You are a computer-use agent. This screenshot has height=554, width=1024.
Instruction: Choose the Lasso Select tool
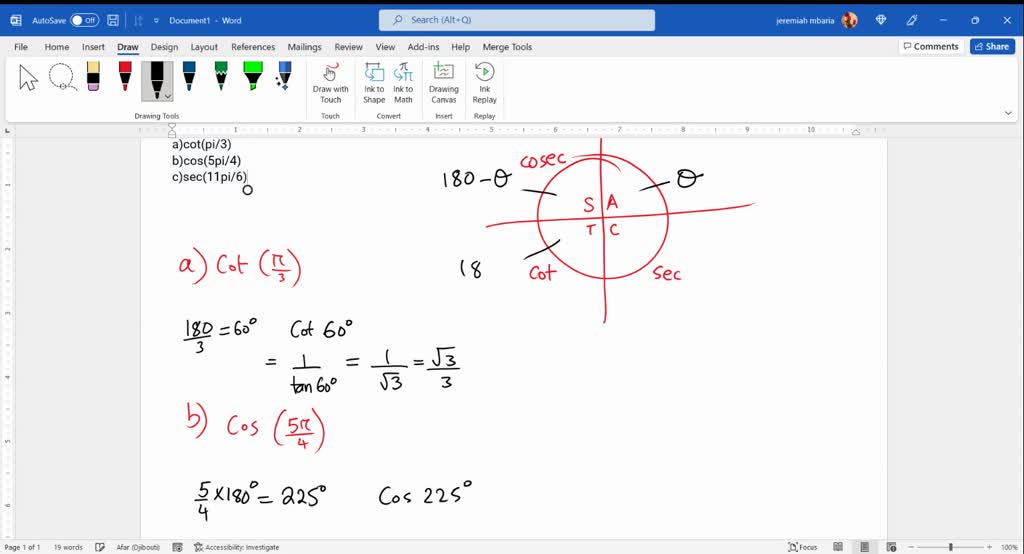click(62, 77)
